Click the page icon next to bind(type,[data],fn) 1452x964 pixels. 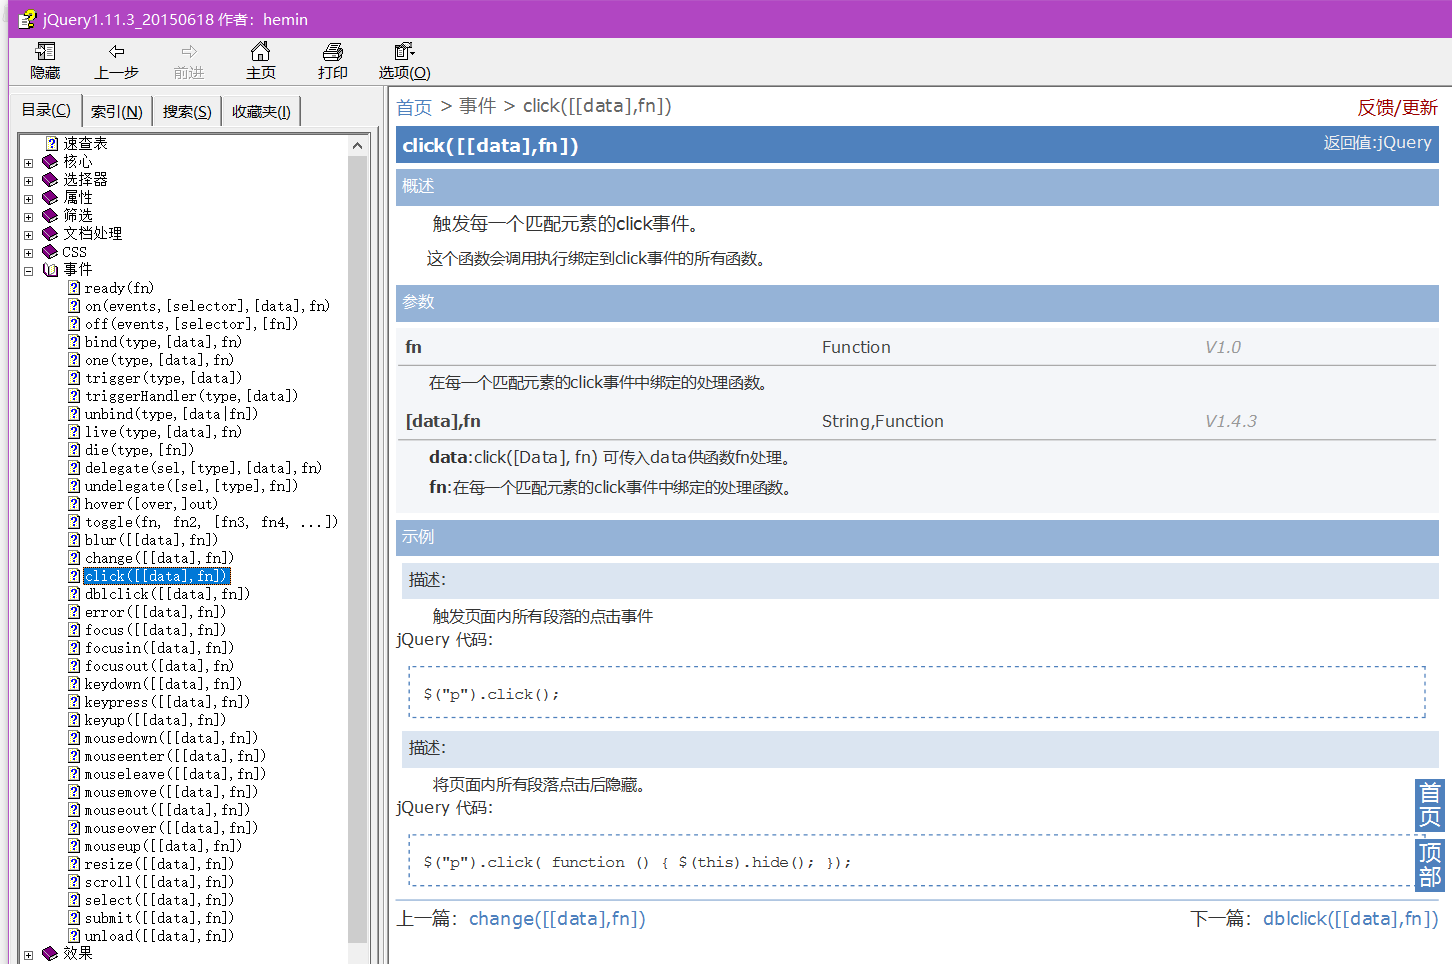pyautogui.click(x=74, y=342)
